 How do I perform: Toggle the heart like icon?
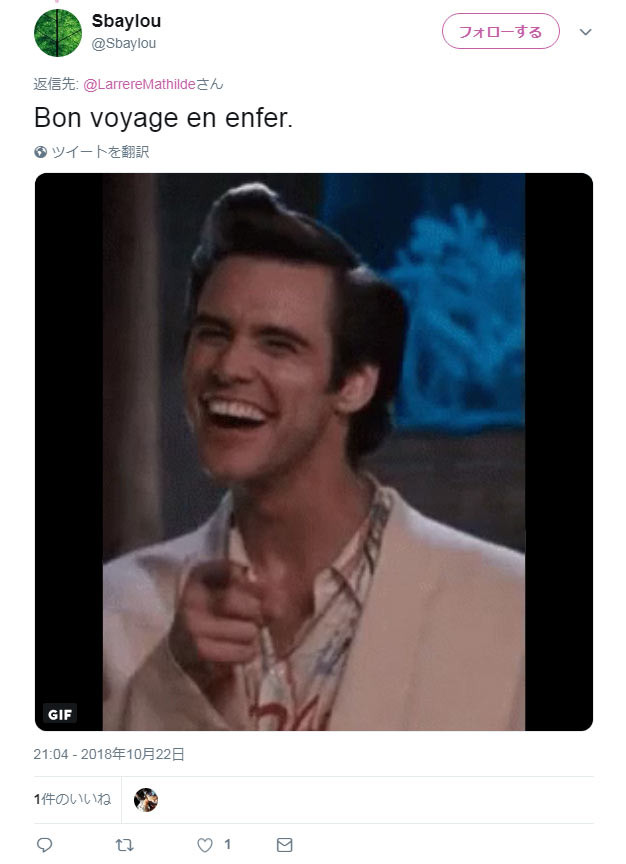click(x=205, y=845)
